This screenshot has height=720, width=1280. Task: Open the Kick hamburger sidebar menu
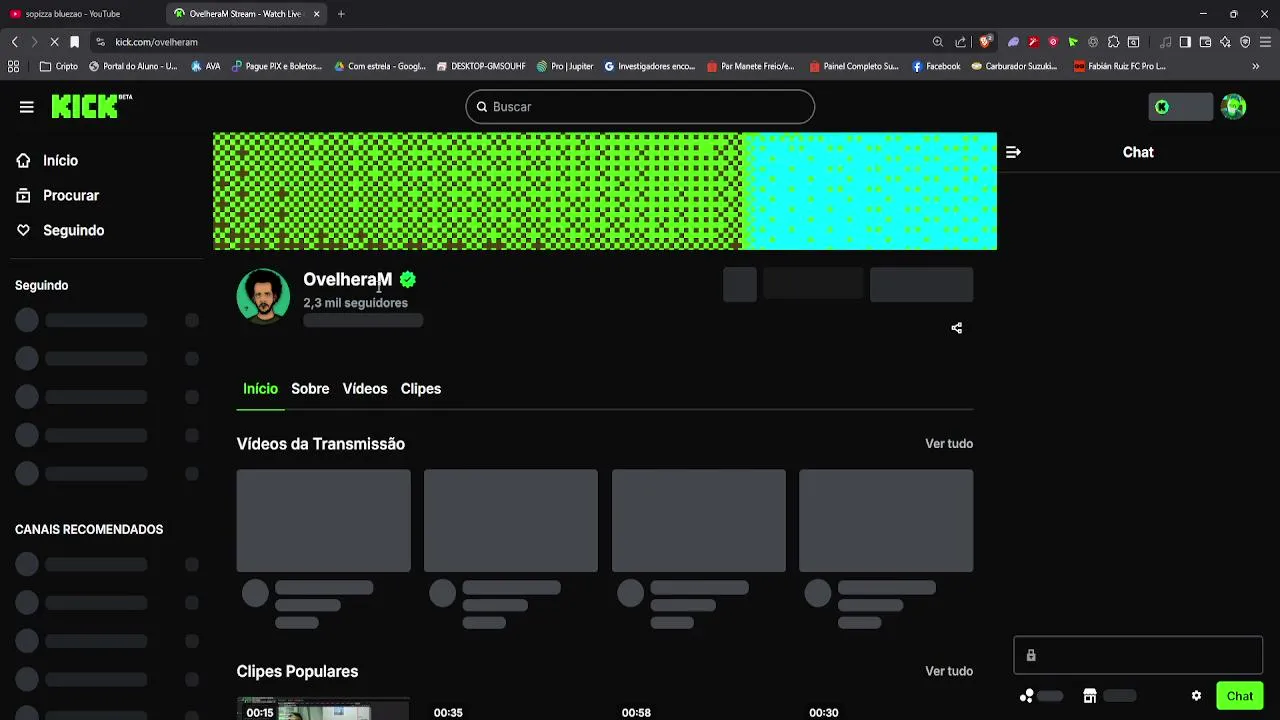[27, 107]
